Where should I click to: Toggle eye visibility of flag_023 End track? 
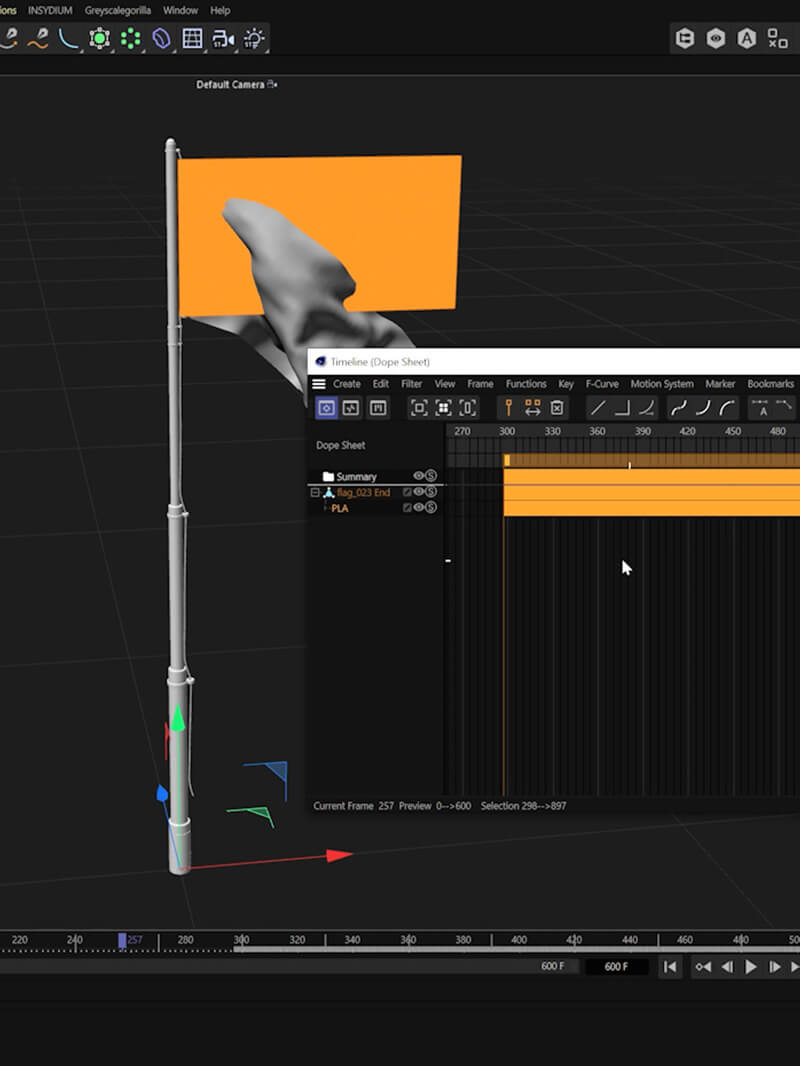[419, 492]
